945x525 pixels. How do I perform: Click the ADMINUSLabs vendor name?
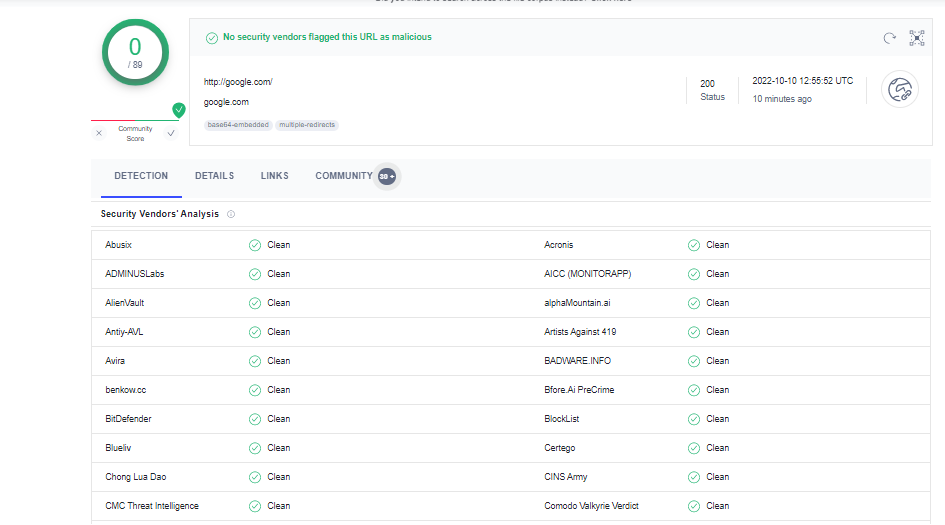point(134,274)
